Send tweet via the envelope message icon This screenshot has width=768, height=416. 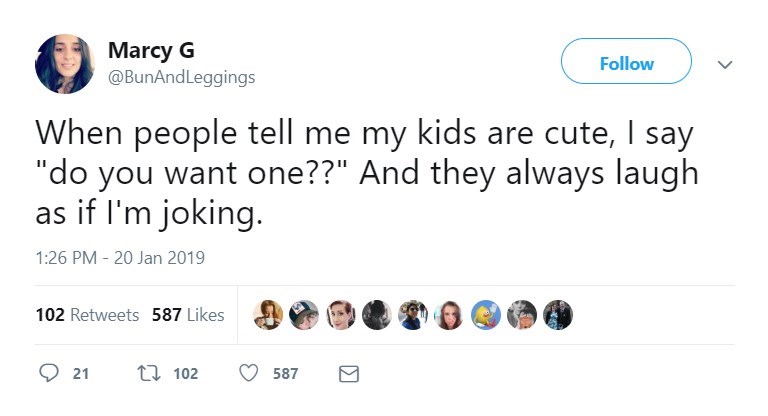(x=348, y=373)
